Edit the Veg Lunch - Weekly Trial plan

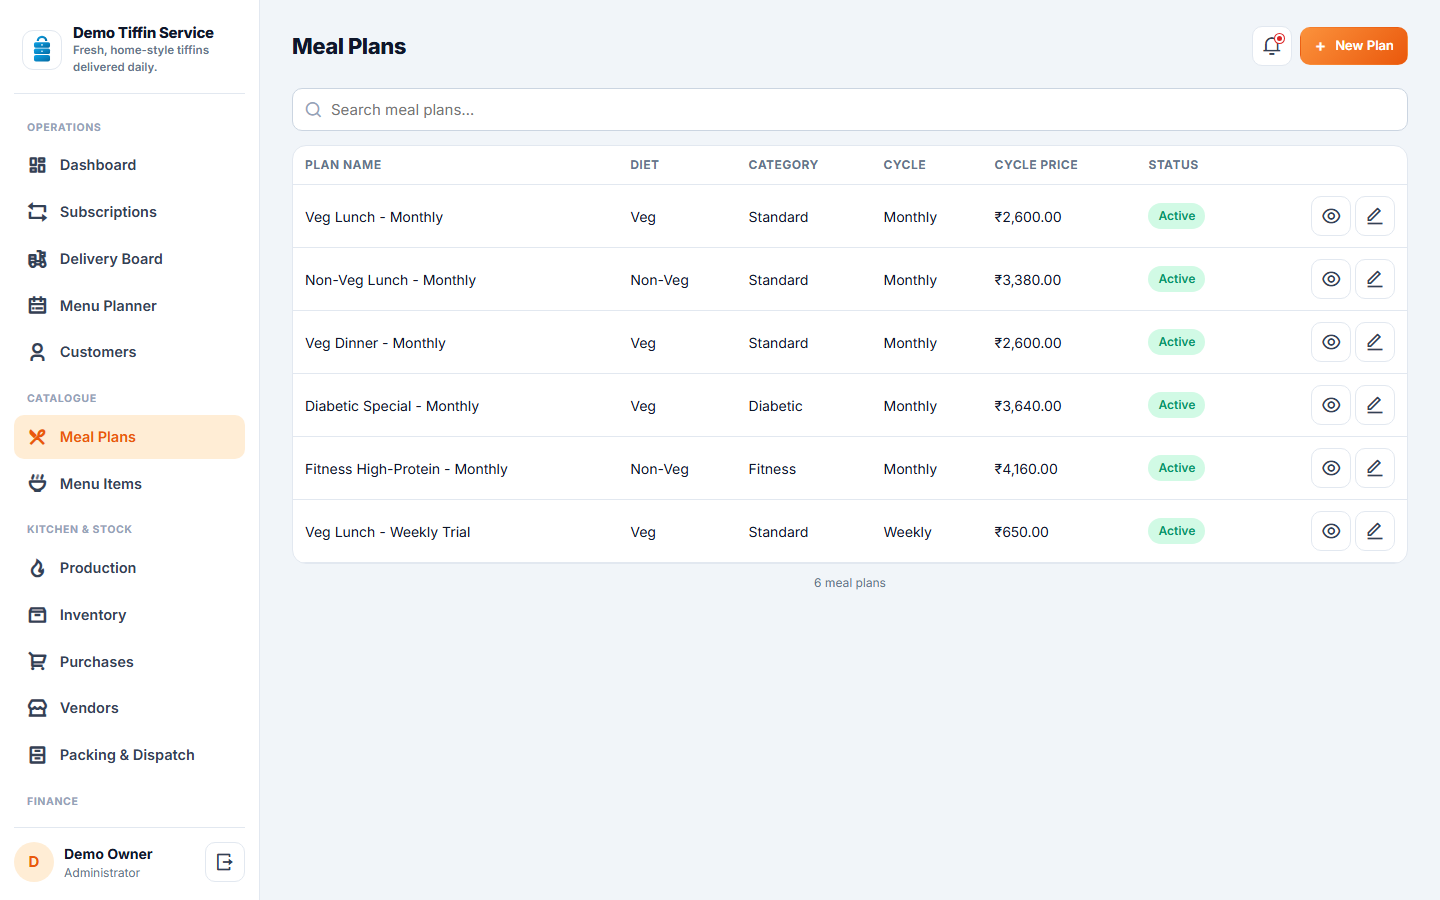[x=1375, y=531]
